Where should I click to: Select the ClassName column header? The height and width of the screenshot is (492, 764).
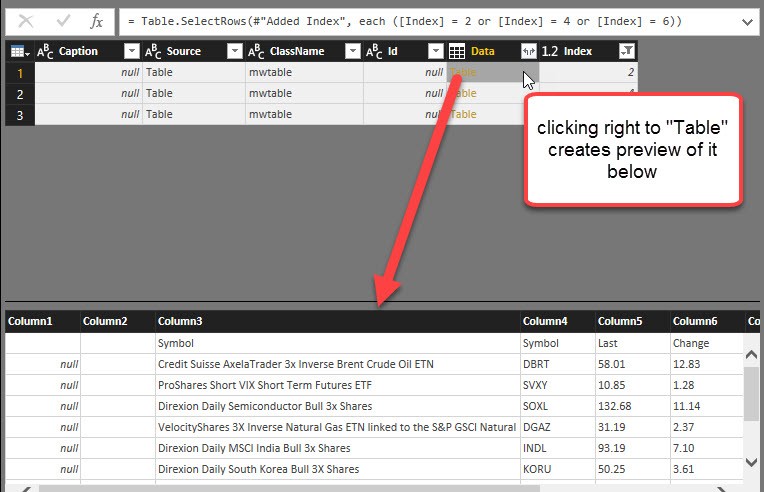pos(297,51)
